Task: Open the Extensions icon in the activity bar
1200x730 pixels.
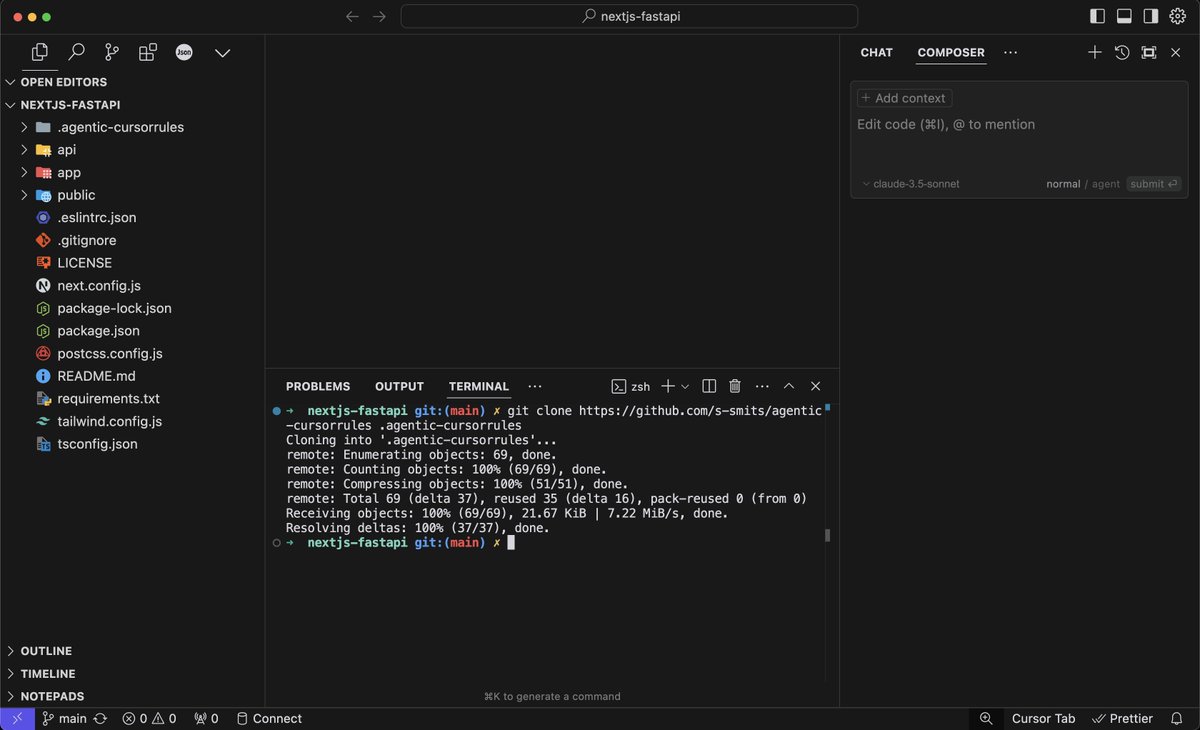Action: pos(147,51)
